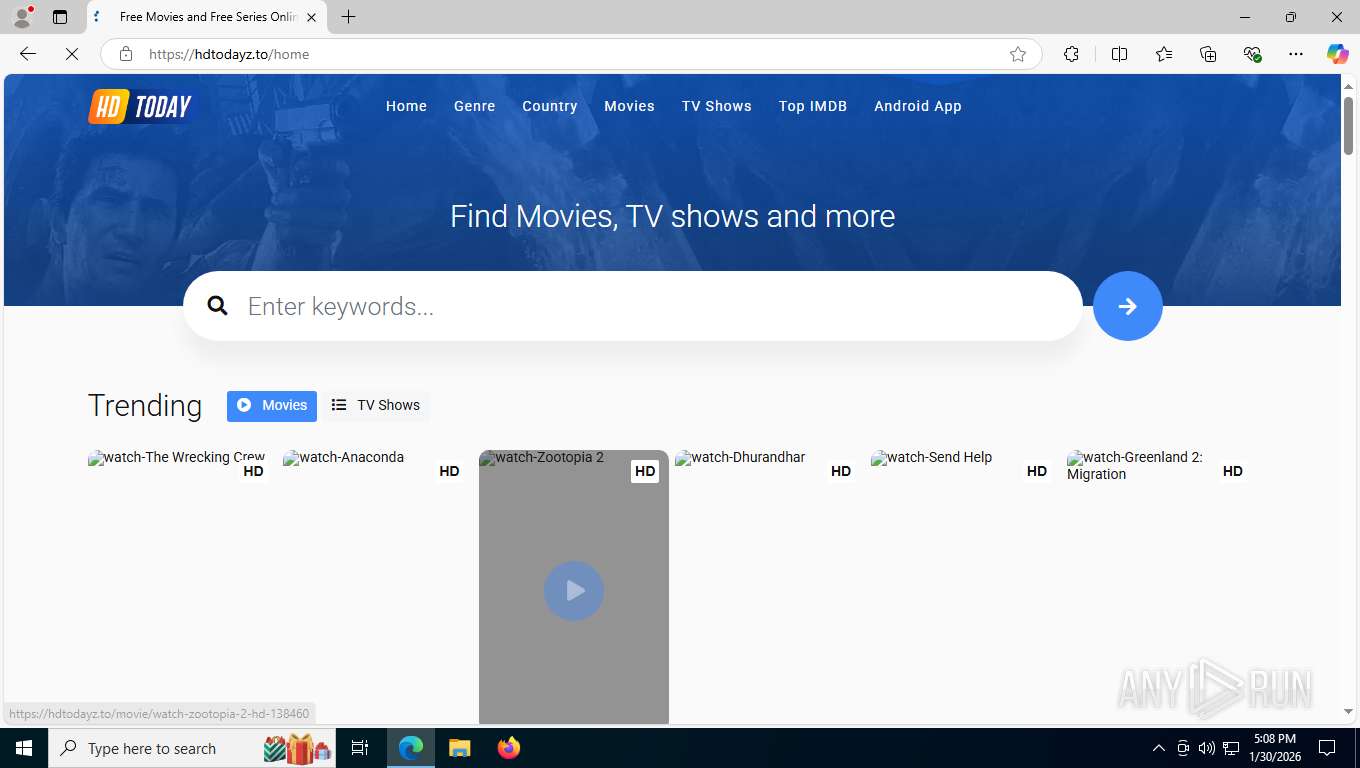Open Collections icon in toolbar
Screen dimensions: 1360x768
point(1208,54)
